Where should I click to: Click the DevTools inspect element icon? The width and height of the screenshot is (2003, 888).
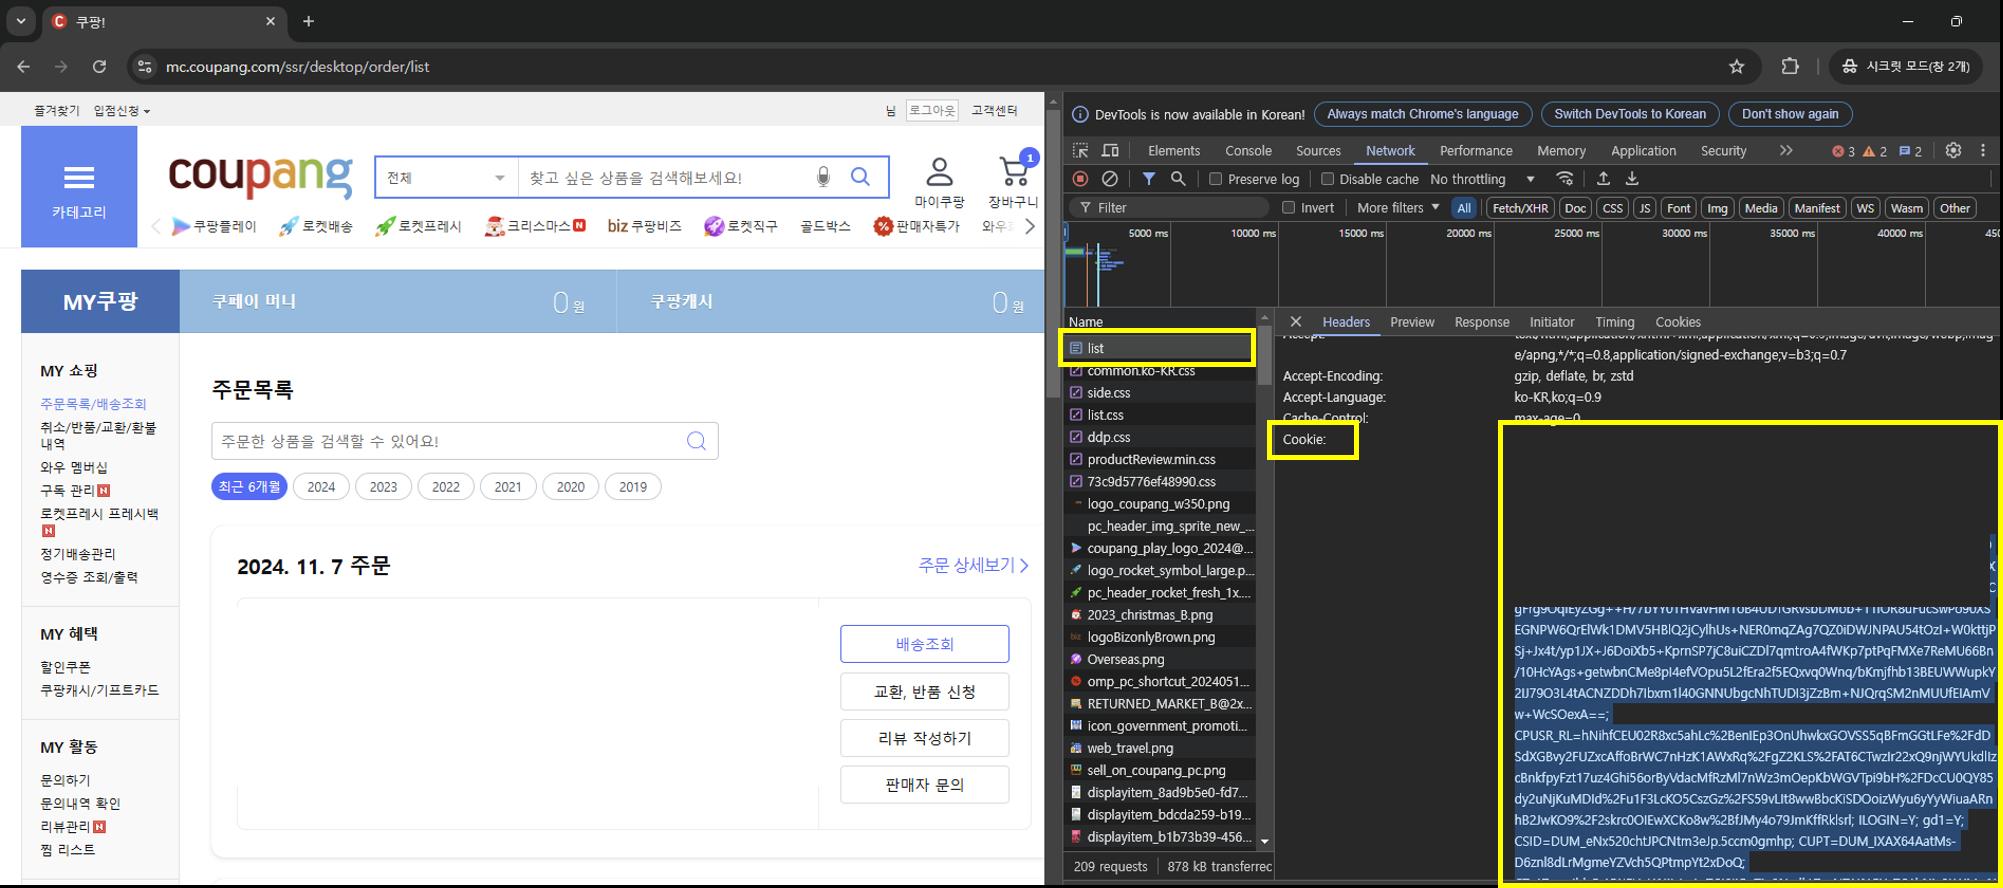click(x=1080, y=151)
